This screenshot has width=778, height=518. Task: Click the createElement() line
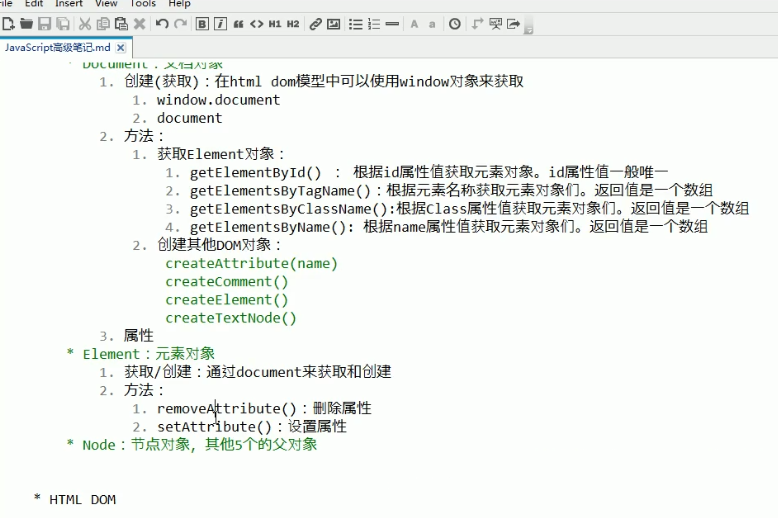pos(227,300)
